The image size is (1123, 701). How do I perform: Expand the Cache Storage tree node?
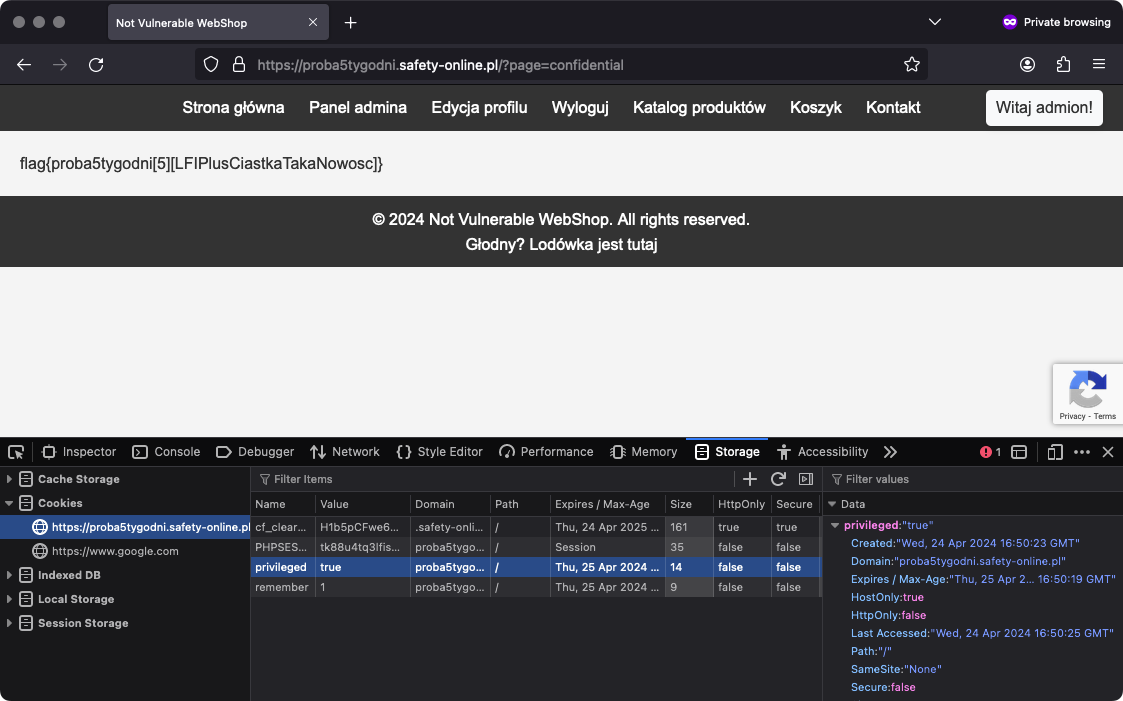(x=10, y=479)
